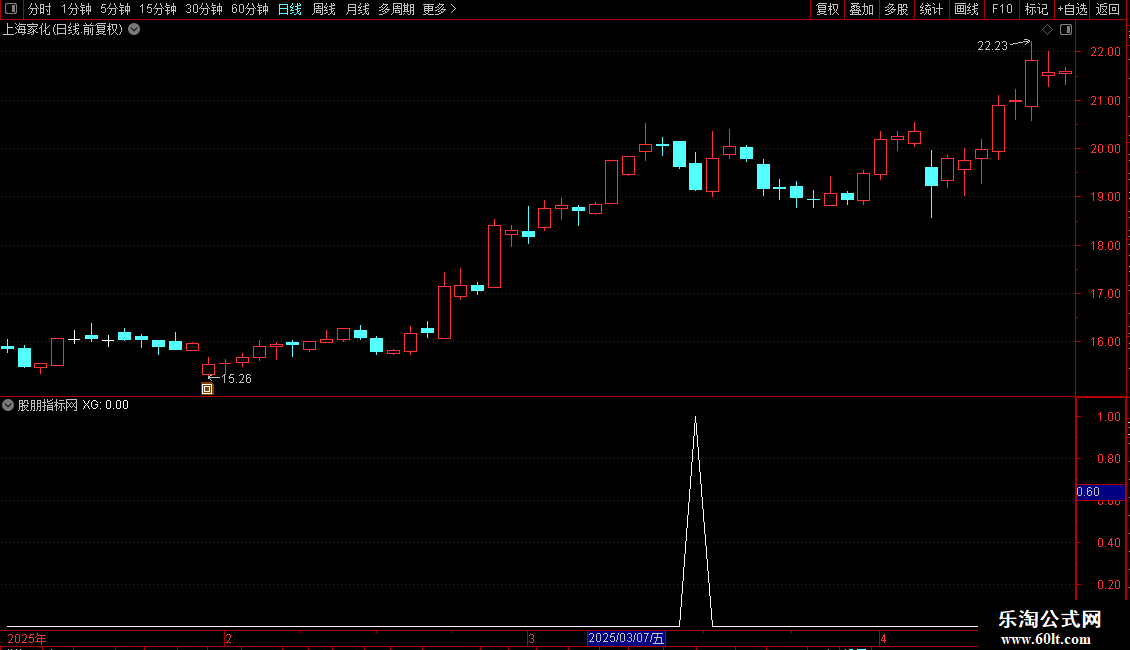Screen dimensions: 1130x650
Task: Click the 1.00 indicator axis label
Action: [1108, 417]
